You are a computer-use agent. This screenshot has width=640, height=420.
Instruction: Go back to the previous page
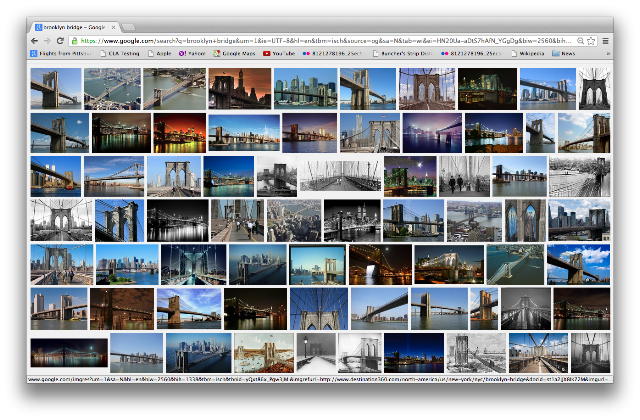[x=35, y=41]
